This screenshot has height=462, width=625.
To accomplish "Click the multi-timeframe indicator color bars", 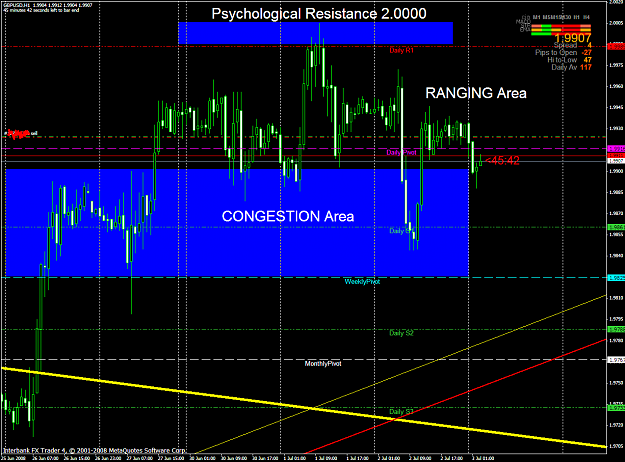I will (x=561, y=29).
